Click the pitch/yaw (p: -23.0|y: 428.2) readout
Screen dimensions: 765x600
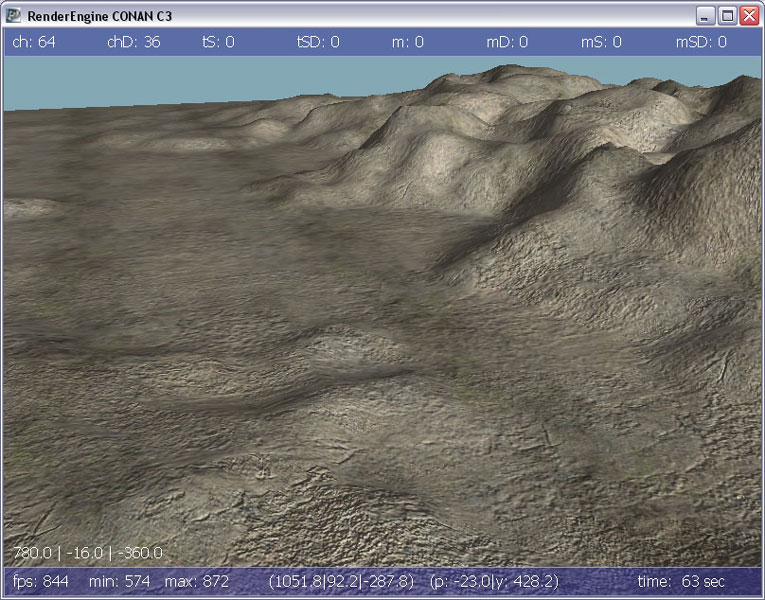(x=493, y=581)
